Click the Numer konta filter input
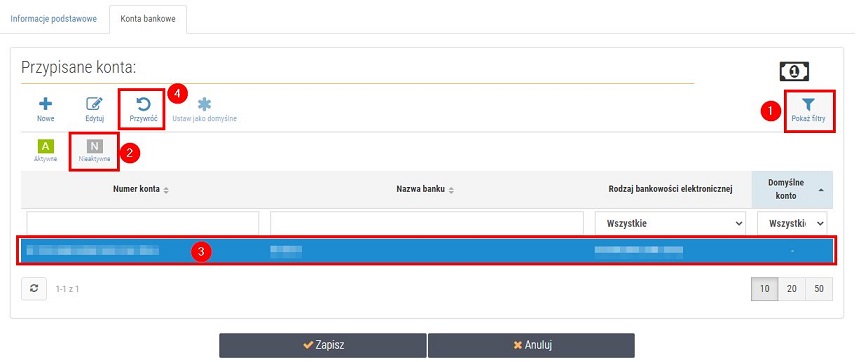 tap(143, 224)
